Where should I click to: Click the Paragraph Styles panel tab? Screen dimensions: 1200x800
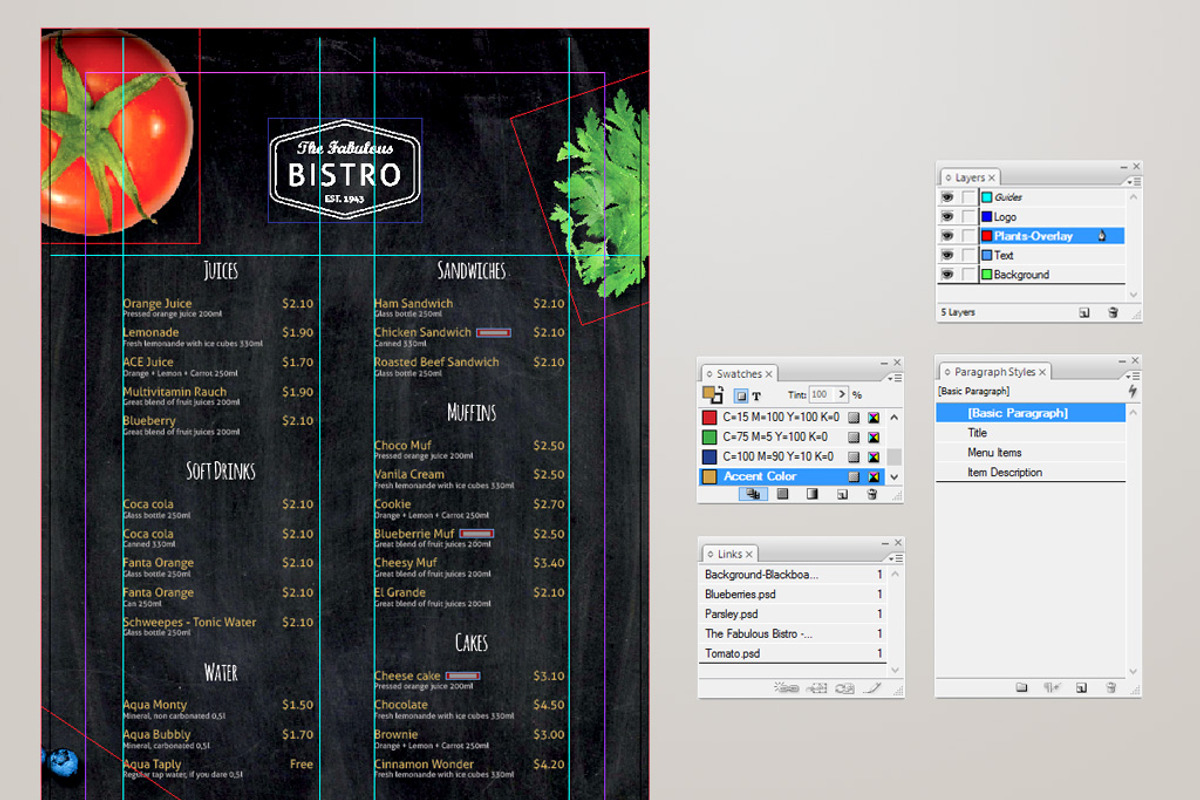[994, 372]
